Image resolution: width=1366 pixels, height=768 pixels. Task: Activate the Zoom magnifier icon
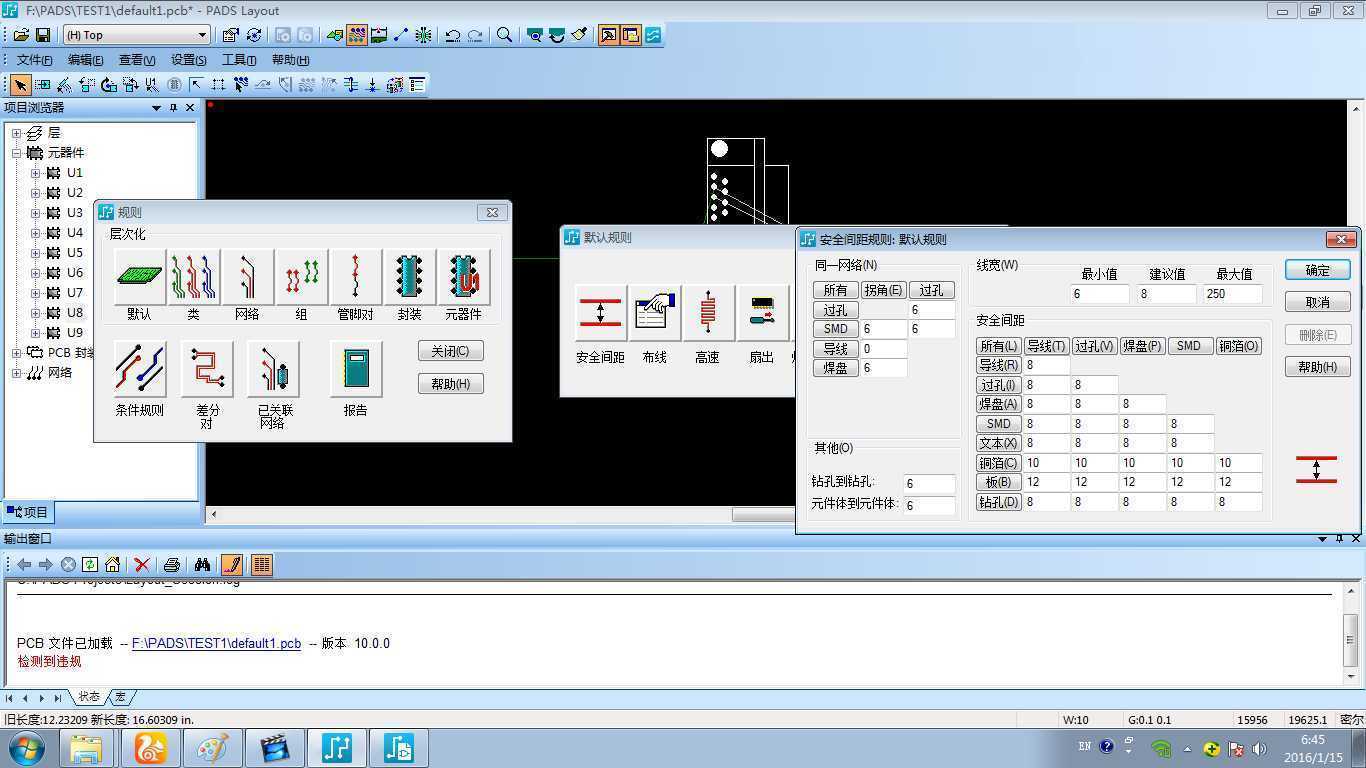[505, 35]
